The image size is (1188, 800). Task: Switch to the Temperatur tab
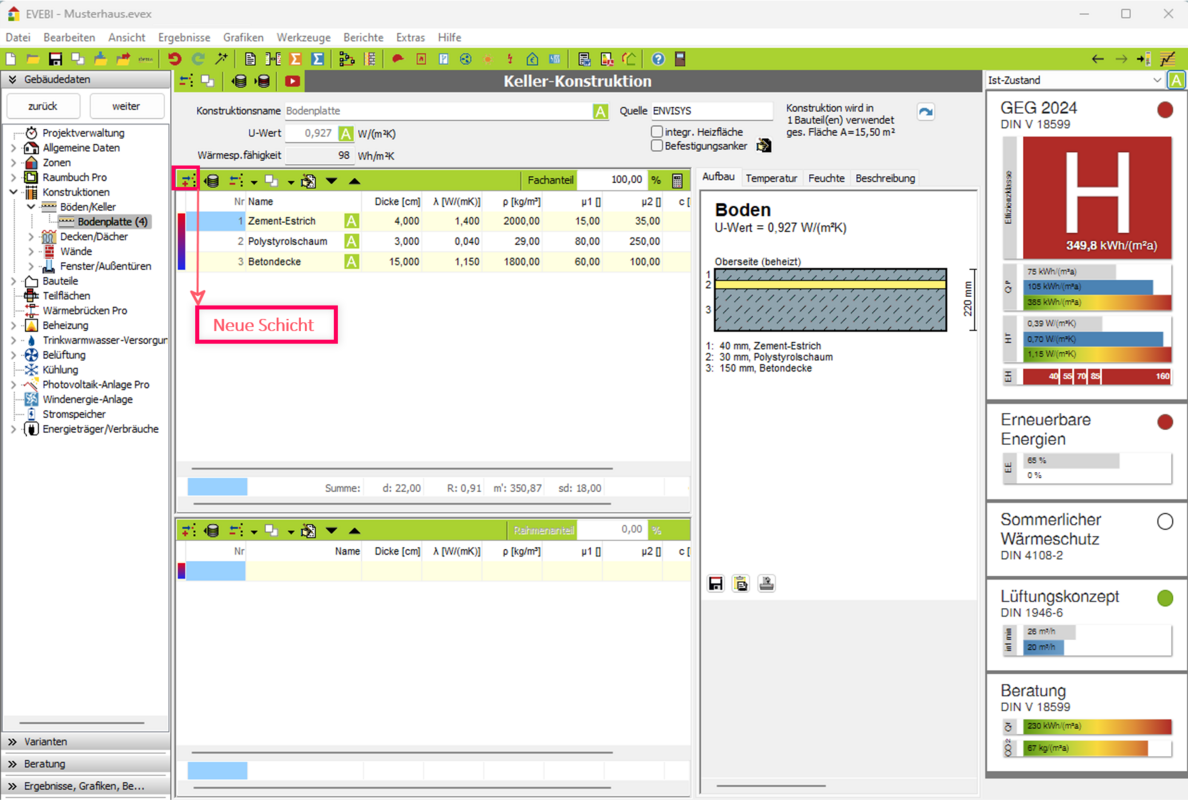tap(771, 178)
